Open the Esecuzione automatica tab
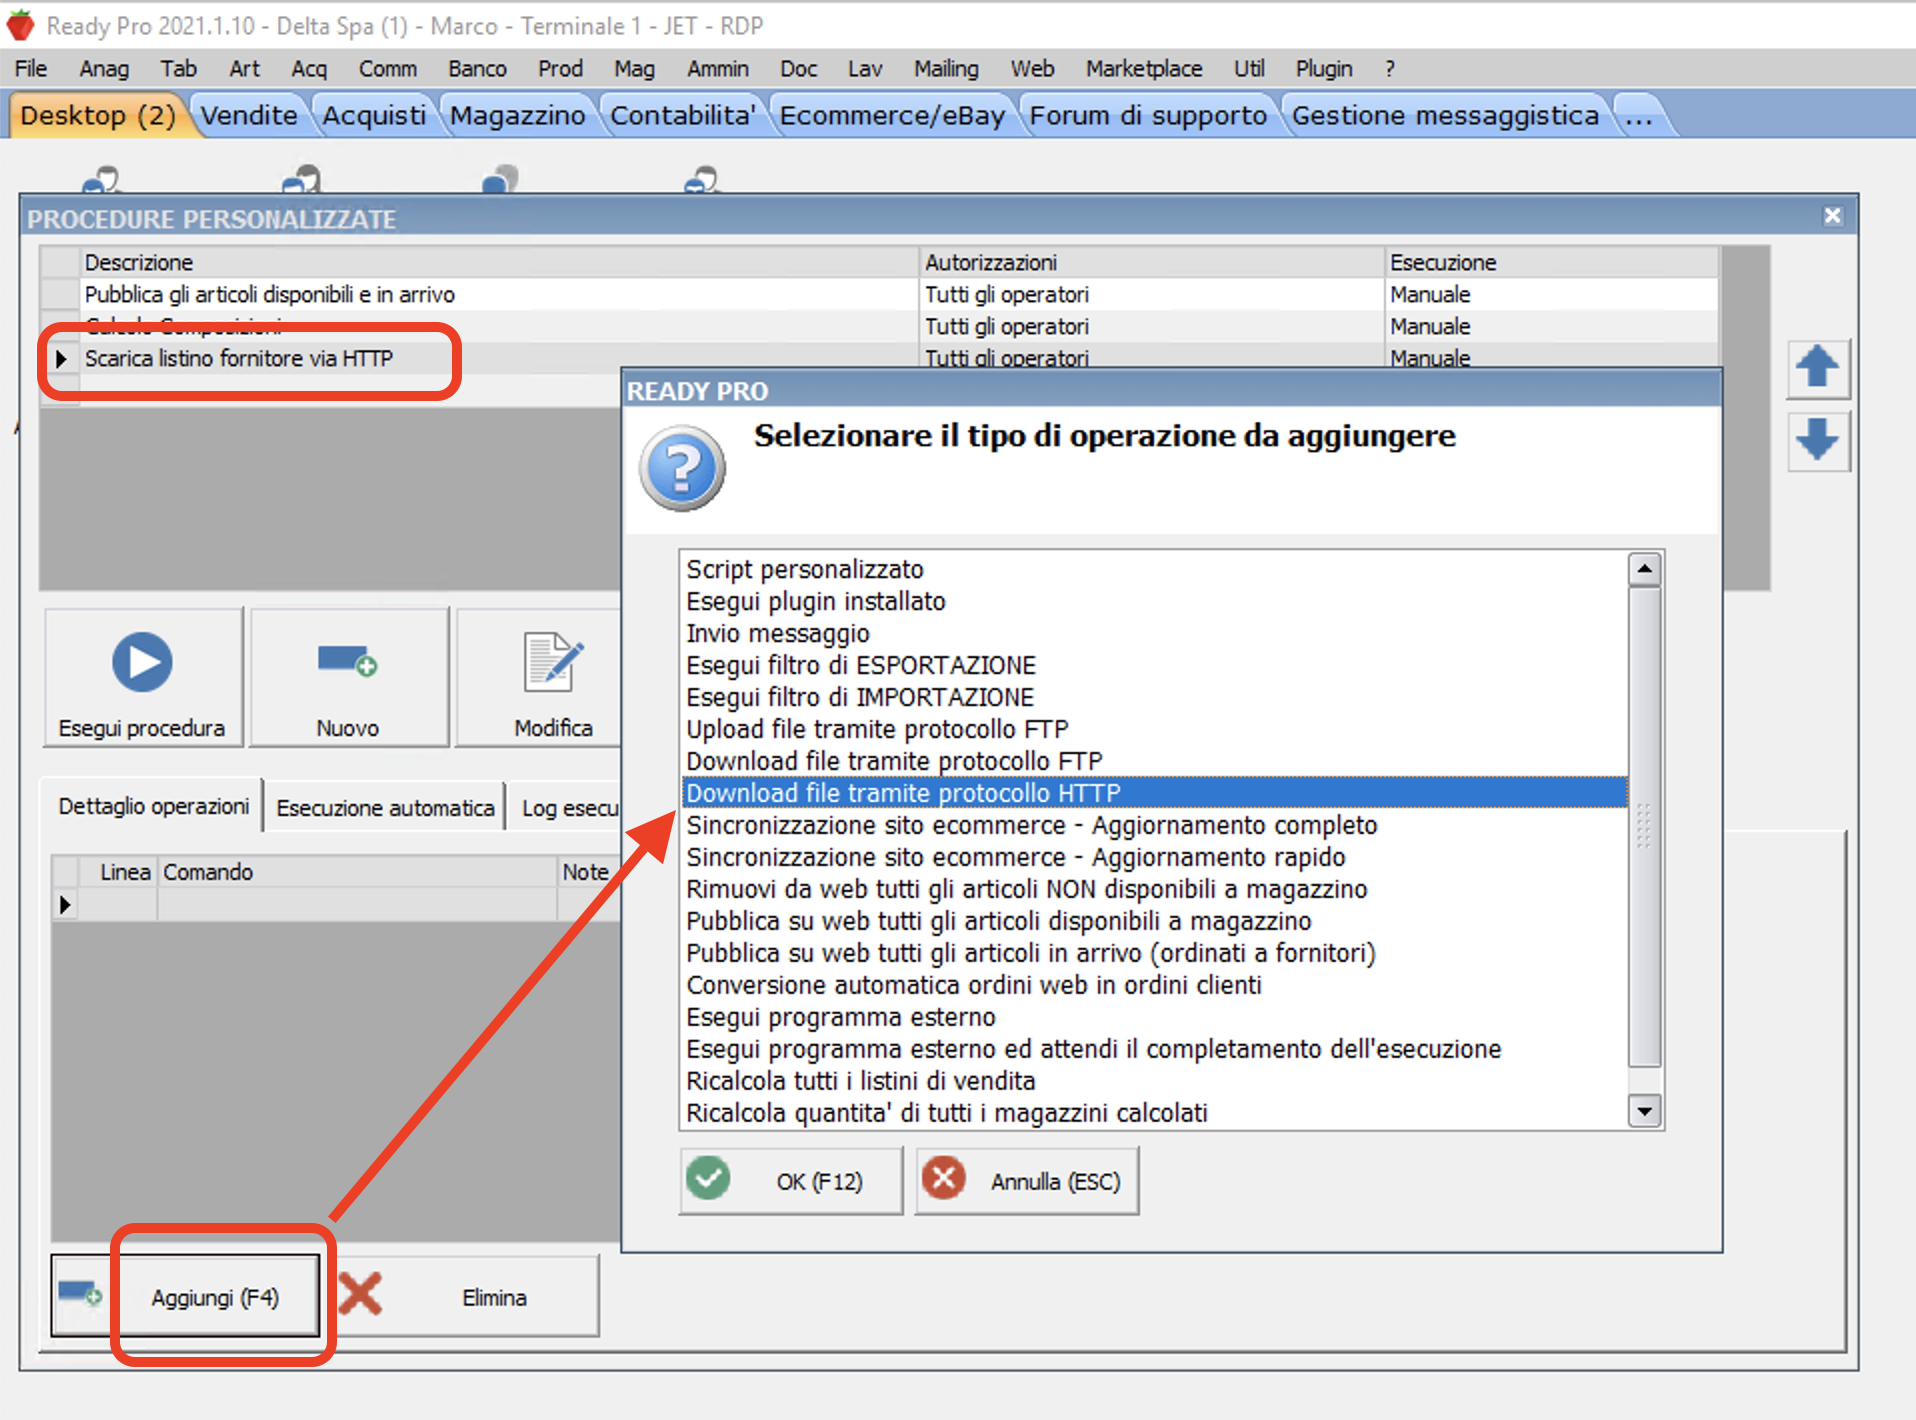This screenshot has width=1916, height=1420. [x=385, y=807]
